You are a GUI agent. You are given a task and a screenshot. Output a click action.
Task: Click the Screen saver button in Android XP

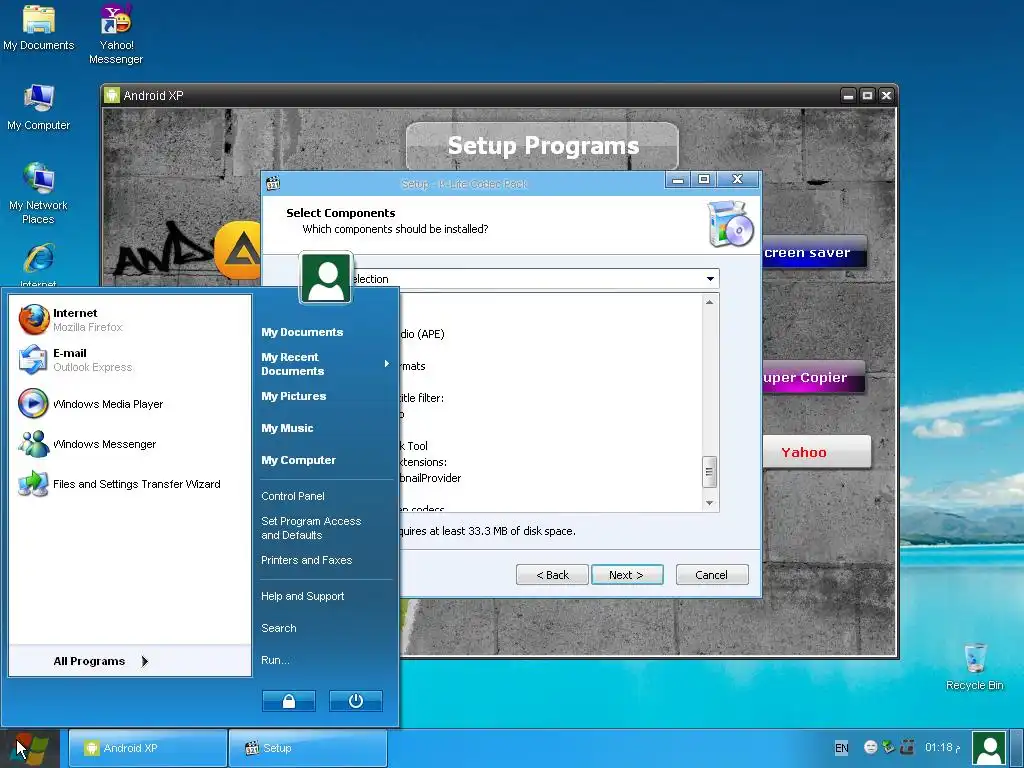(814, 252)
